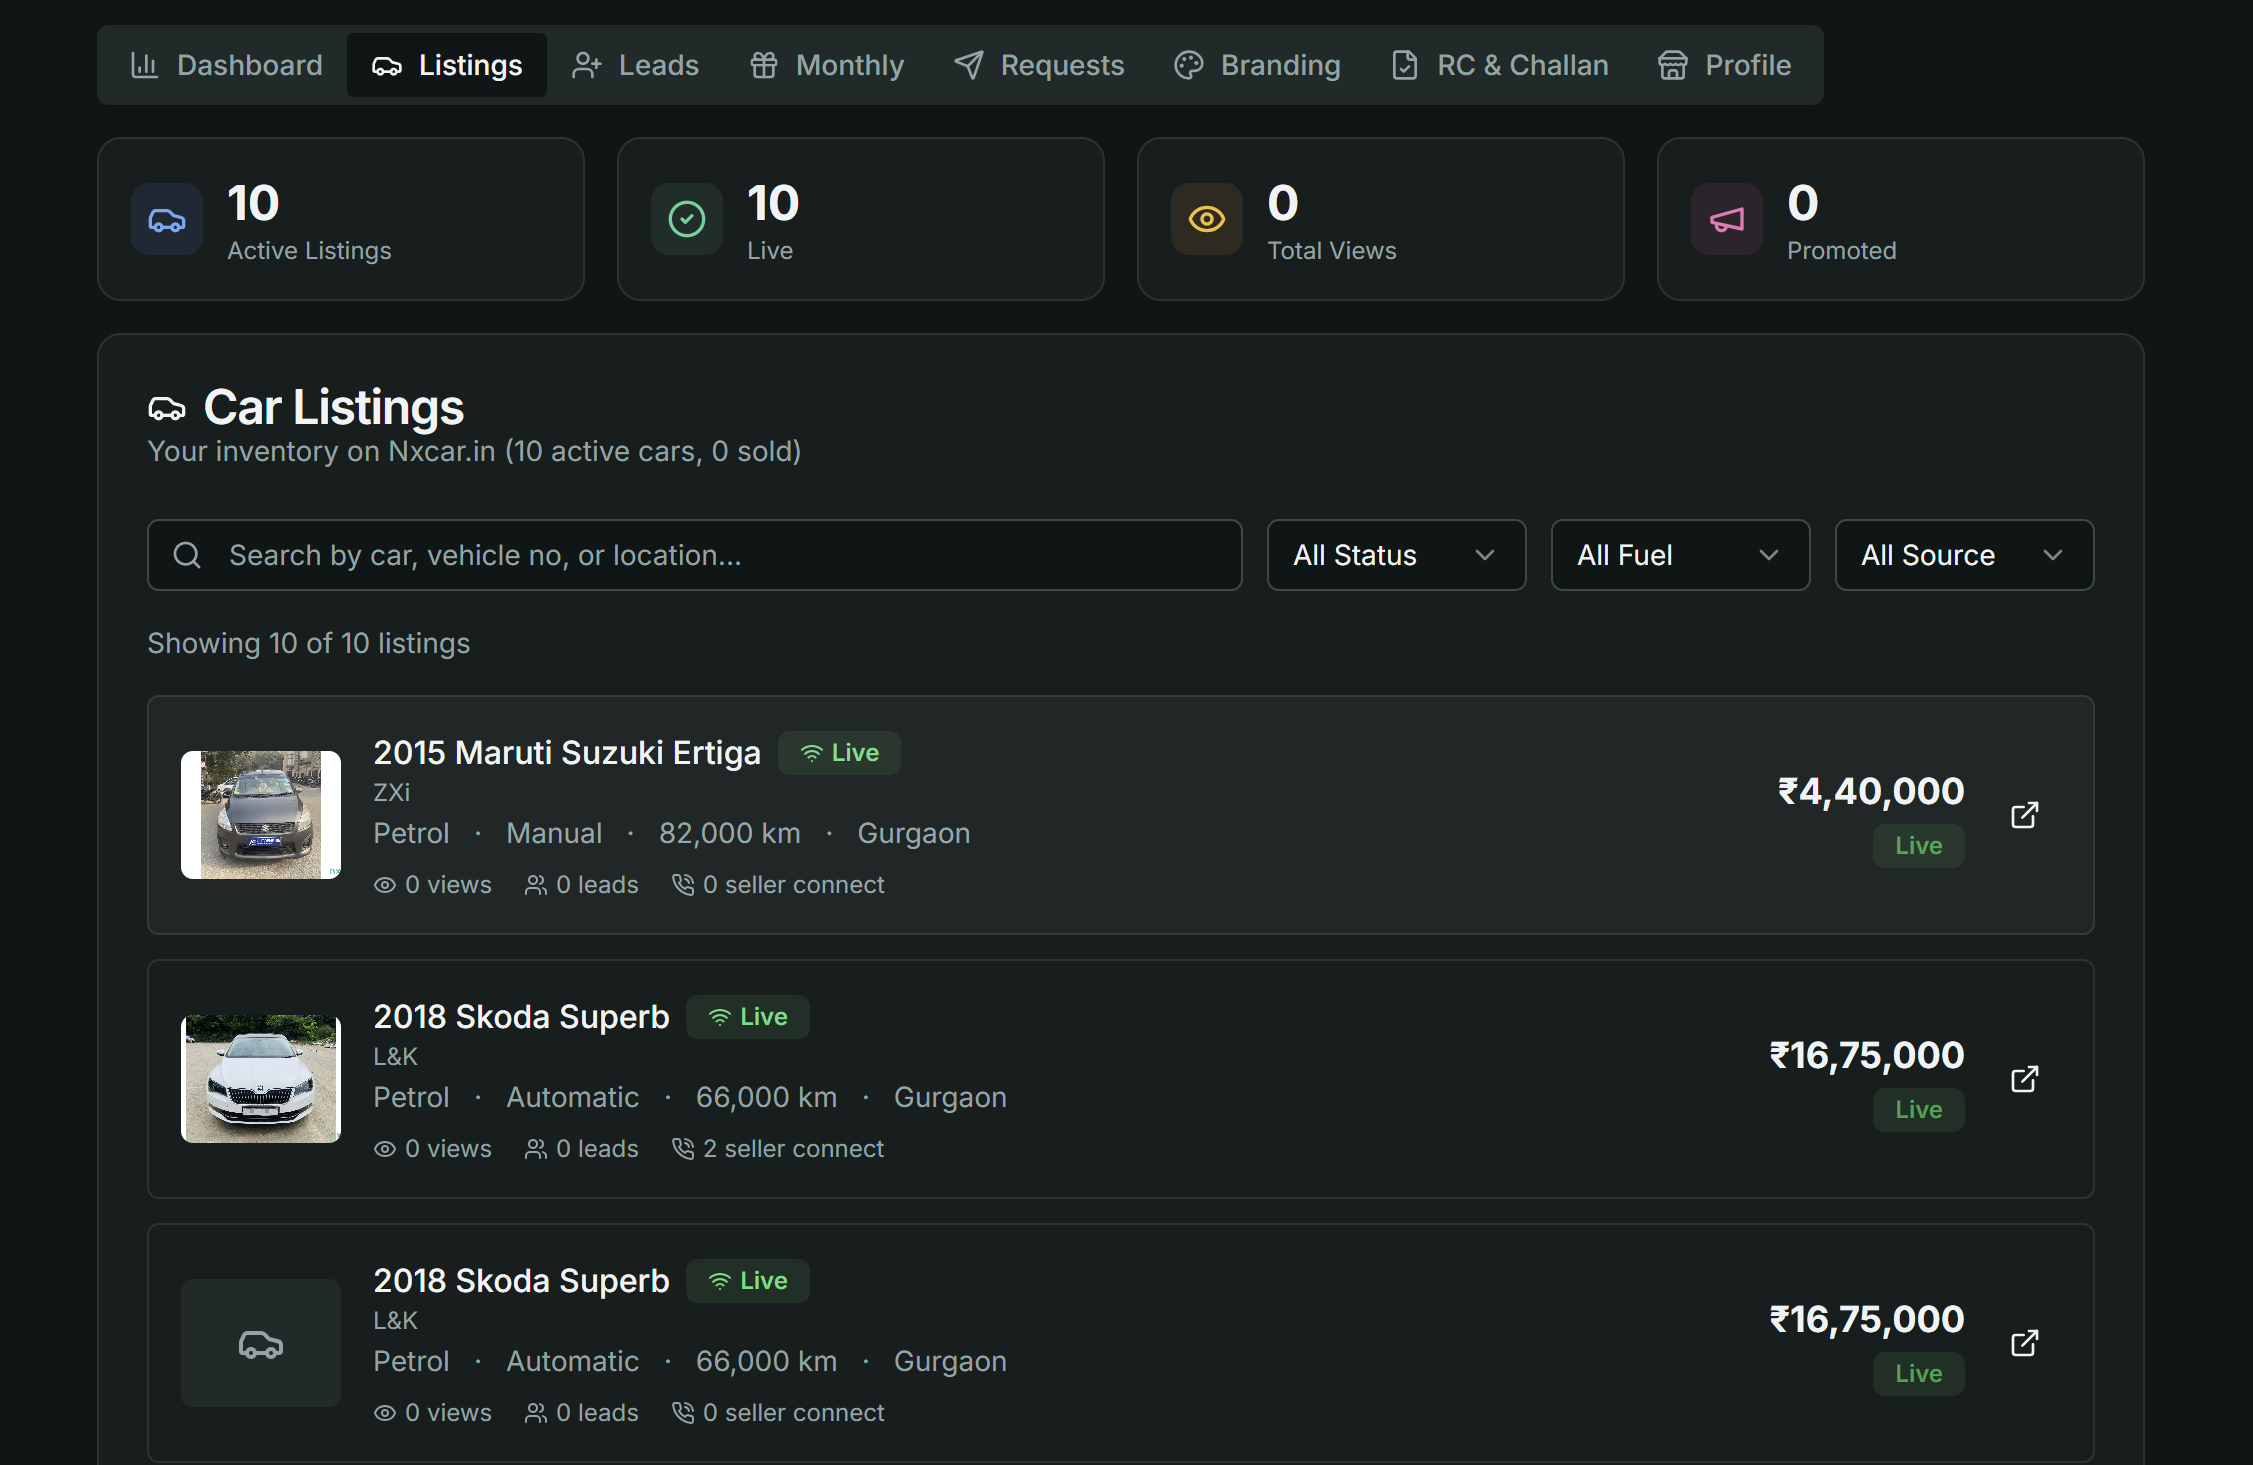Click the Promoted label

(x=1842, y=251)
